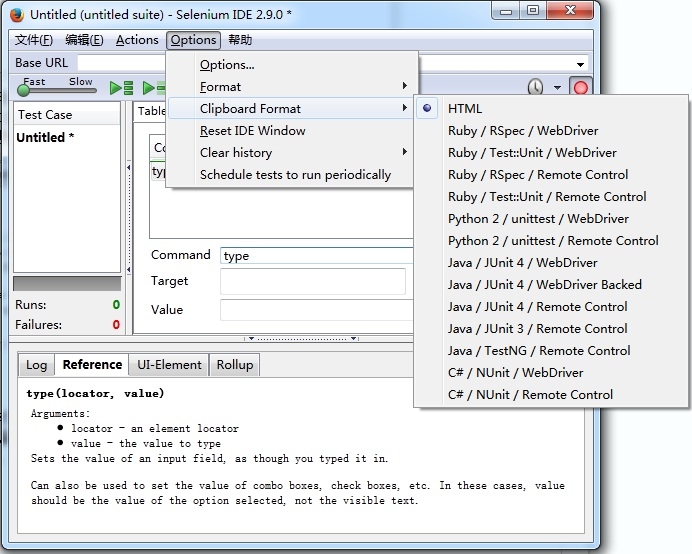The width and height of the screenshot is (692, 554).
Task: Select Ruby / RSpec / WebDriver format
Action: tap(551, 131)
